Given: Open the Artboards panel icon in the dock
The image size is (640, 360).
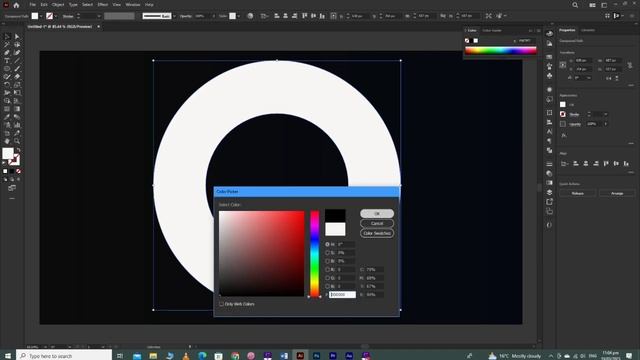Looking at the screenshot, I should pyautogui.click(x=549, y=211).
